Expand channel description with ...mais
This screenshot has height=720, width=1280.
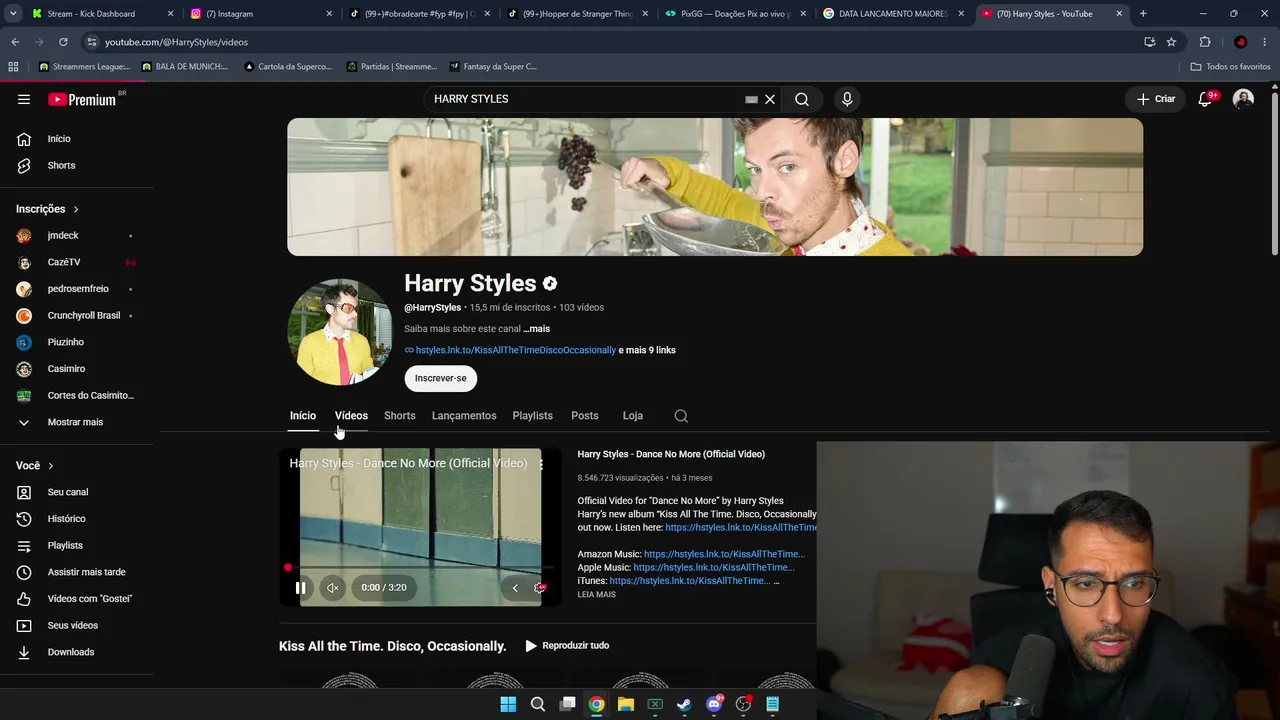(536, 329)
